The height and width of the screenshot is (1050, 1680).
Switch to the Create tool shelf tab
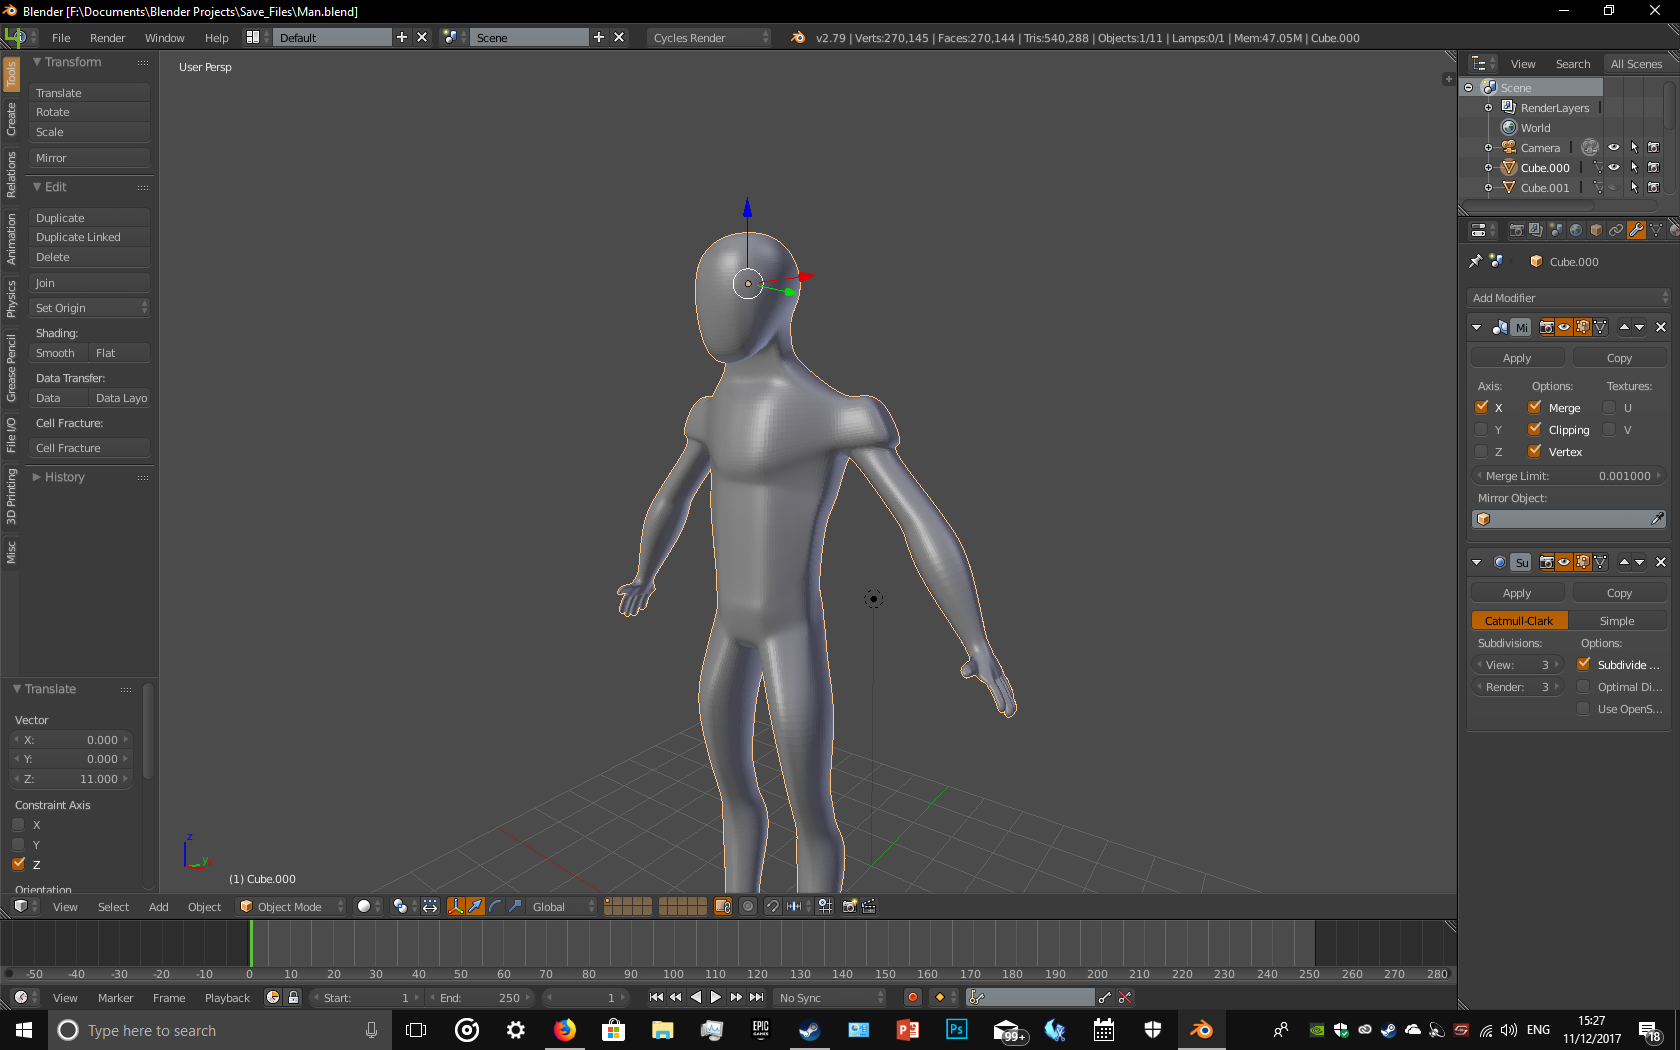pos(11,119)
